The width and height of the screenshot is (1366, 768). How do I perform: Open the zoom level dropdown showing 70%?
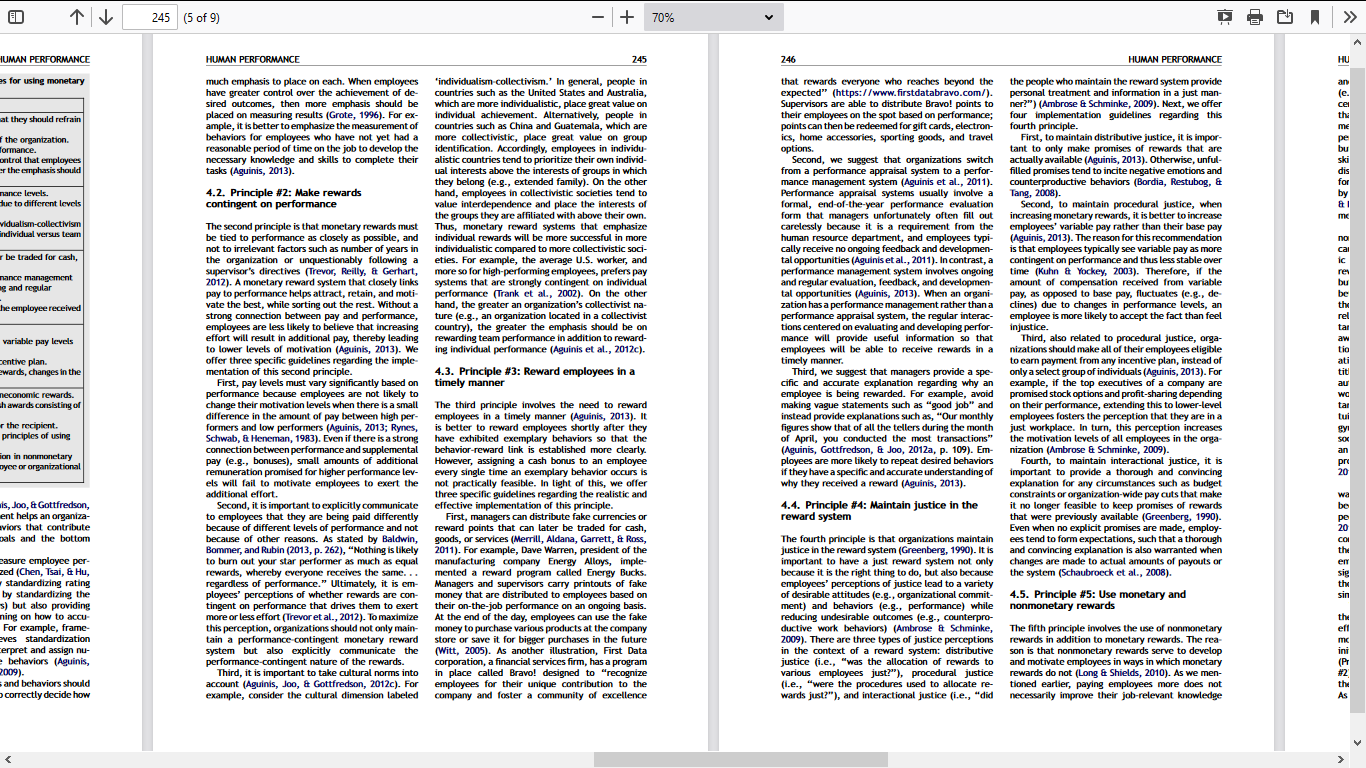coord(712,16)
